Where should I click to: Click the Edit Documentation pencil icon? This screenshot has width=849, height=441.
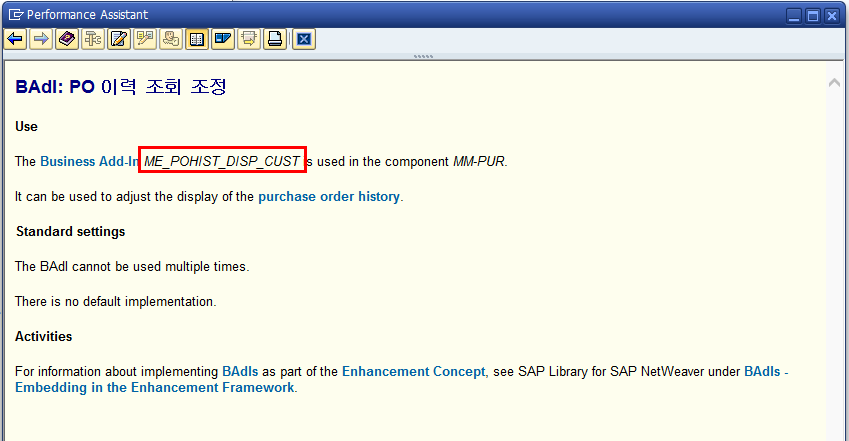(x=119, y=39)
